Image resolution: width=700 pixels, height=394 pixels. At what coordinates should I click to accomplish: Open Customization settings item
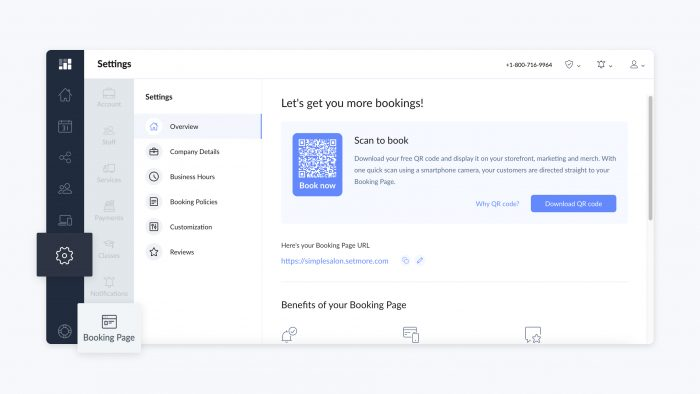[x=198, y=227]
